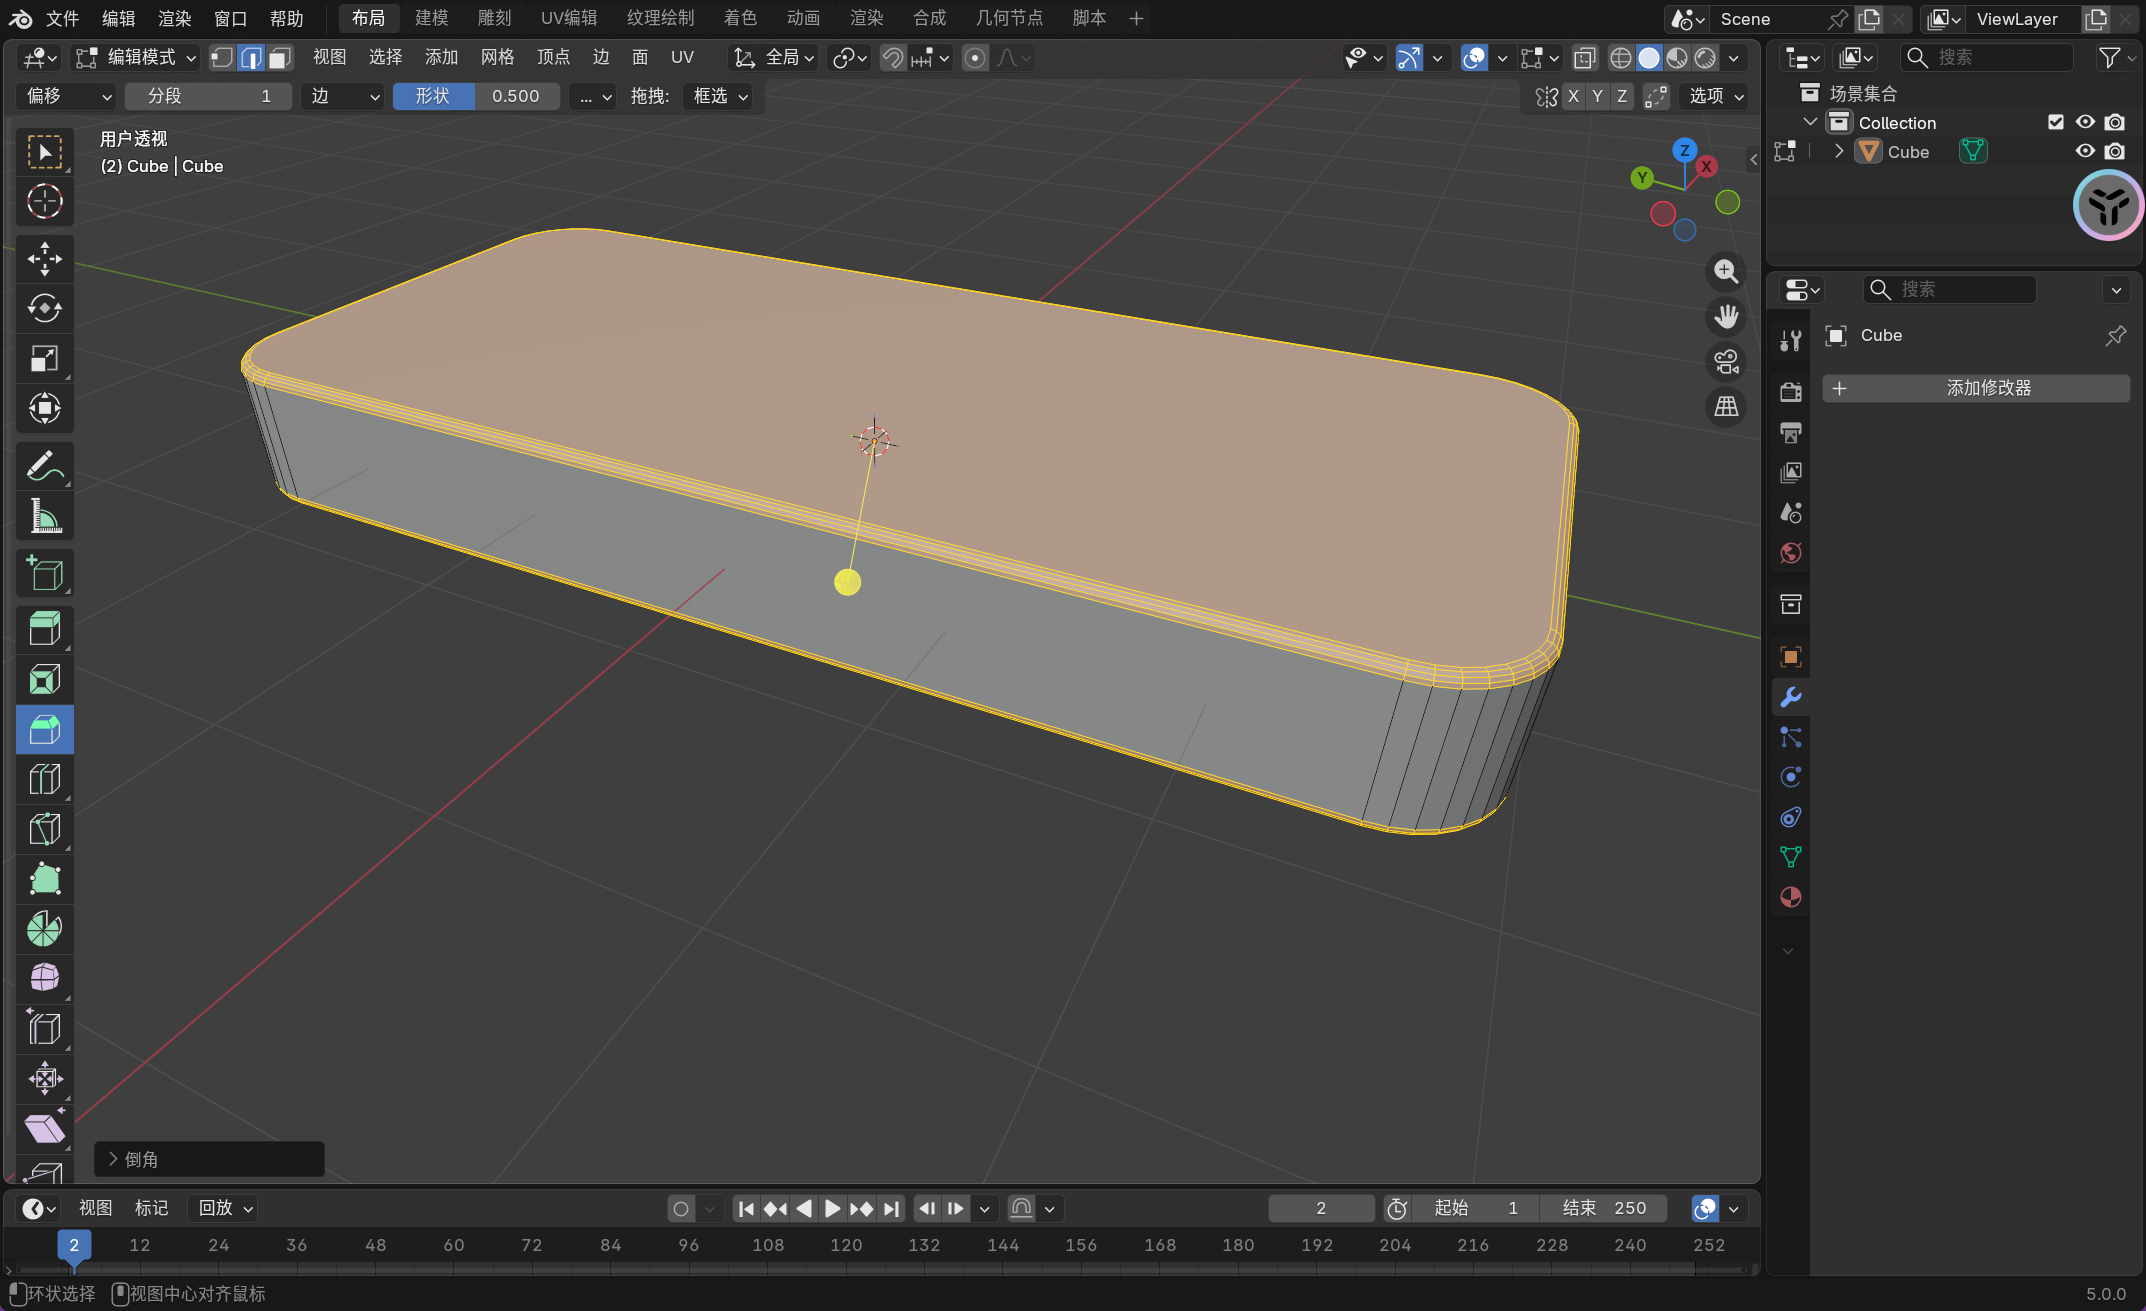This screenshot has width=2146, height=1311.
Task: Open the Material properties tab
Action: click(1791, 897)
